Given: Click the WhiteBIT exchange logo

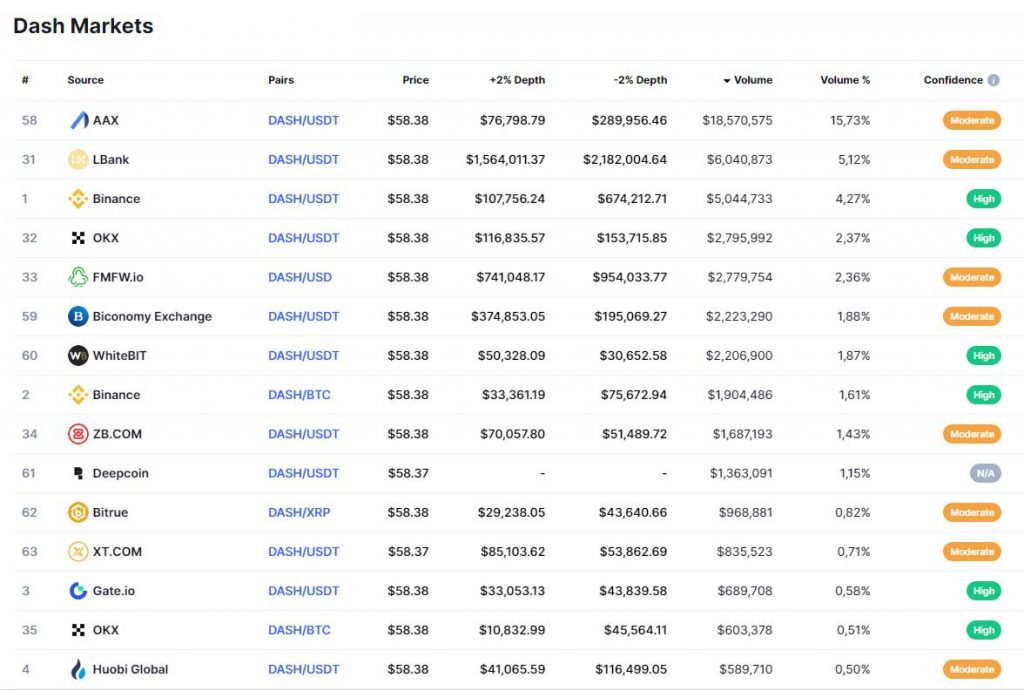Looking at the screenshot, I should 78,355.
